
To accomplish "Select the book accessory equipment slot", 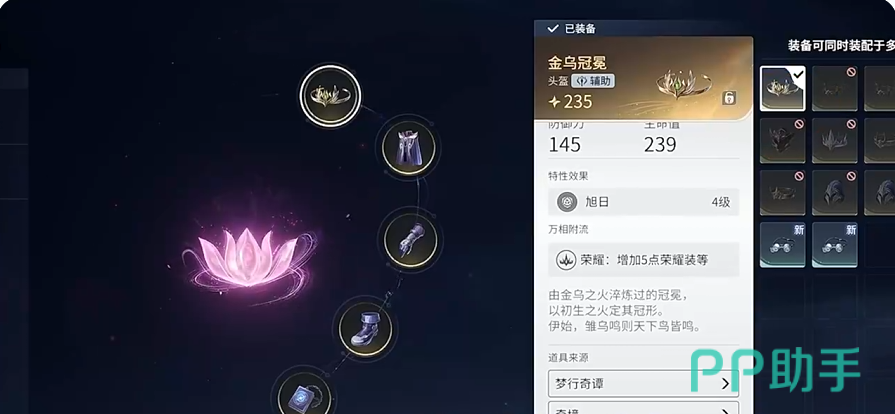I will tap(304, 394).
